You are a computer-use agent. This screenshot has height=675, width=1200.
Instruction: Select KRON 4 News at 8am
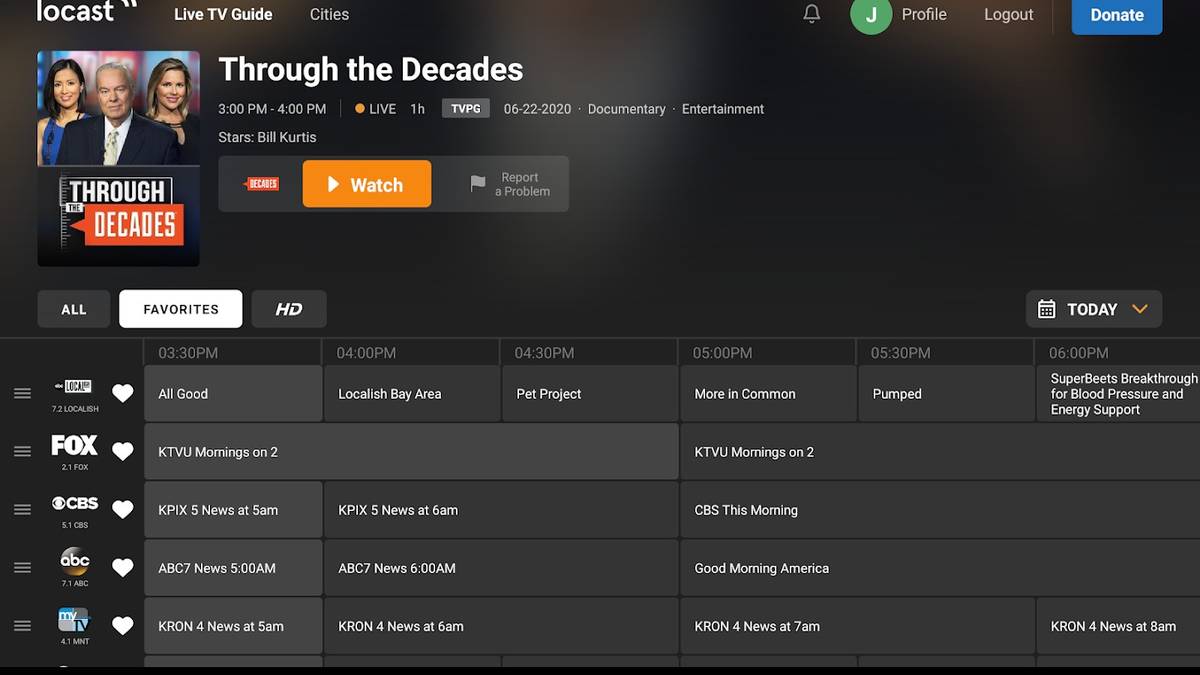1119,626
